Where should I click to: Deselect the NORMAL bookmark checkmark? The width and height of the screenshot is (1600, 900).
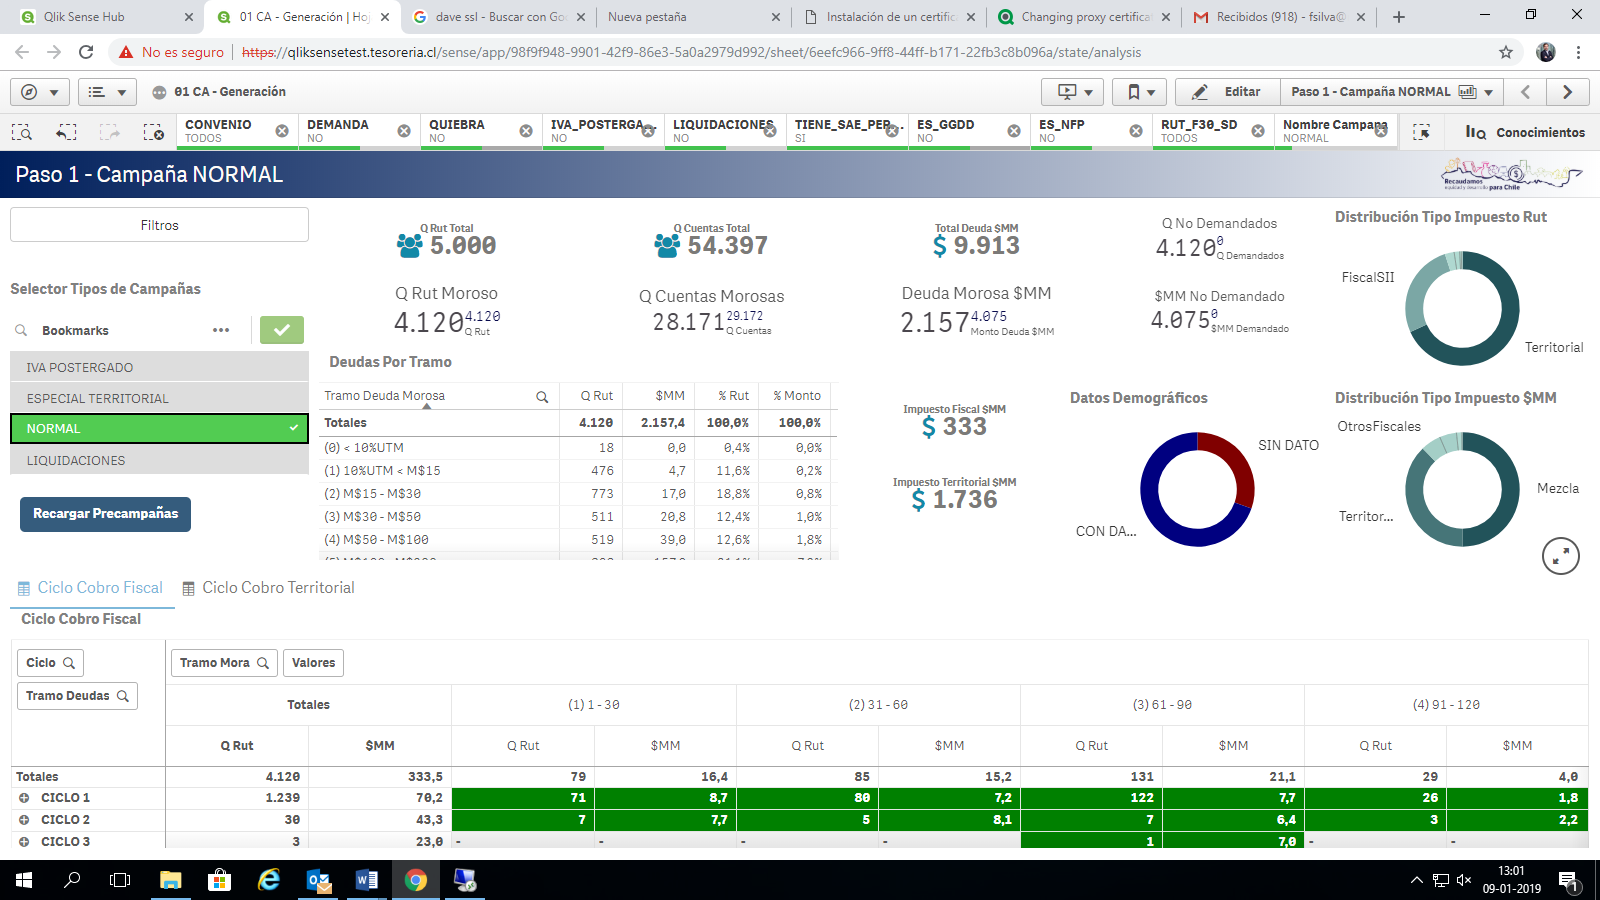293,428
